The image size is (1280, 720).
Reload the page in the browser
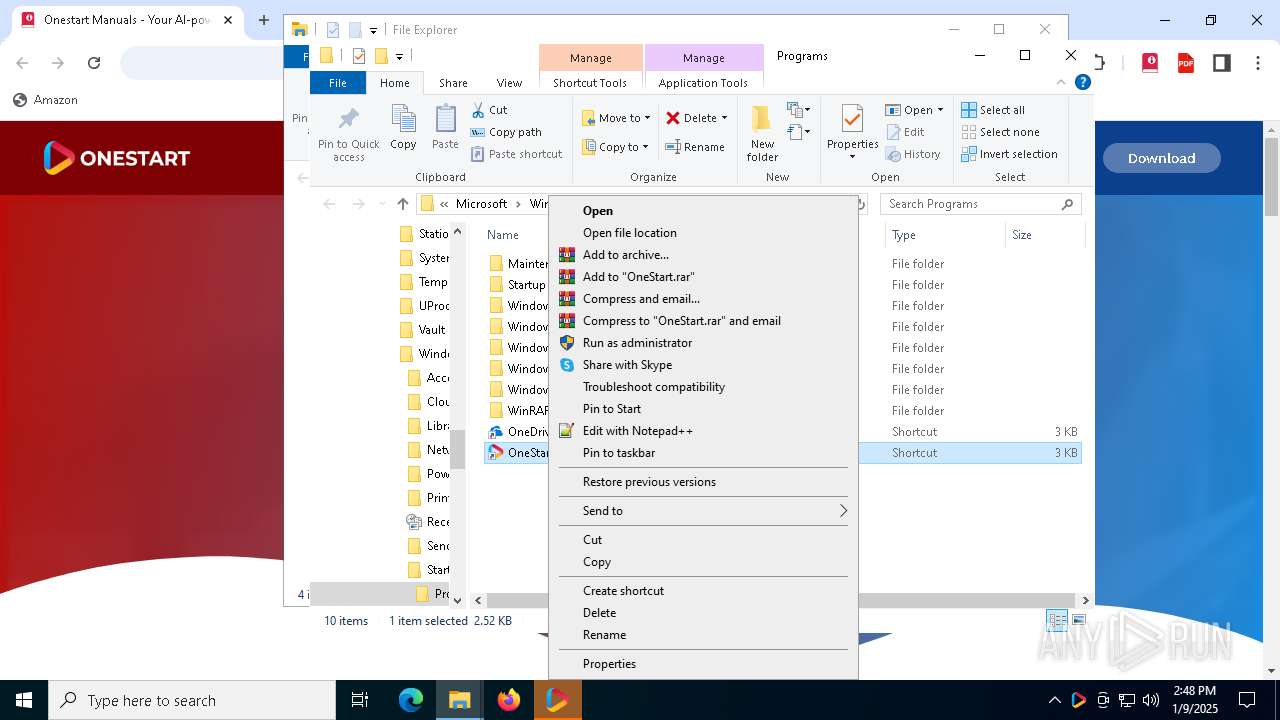click(94, 63)
